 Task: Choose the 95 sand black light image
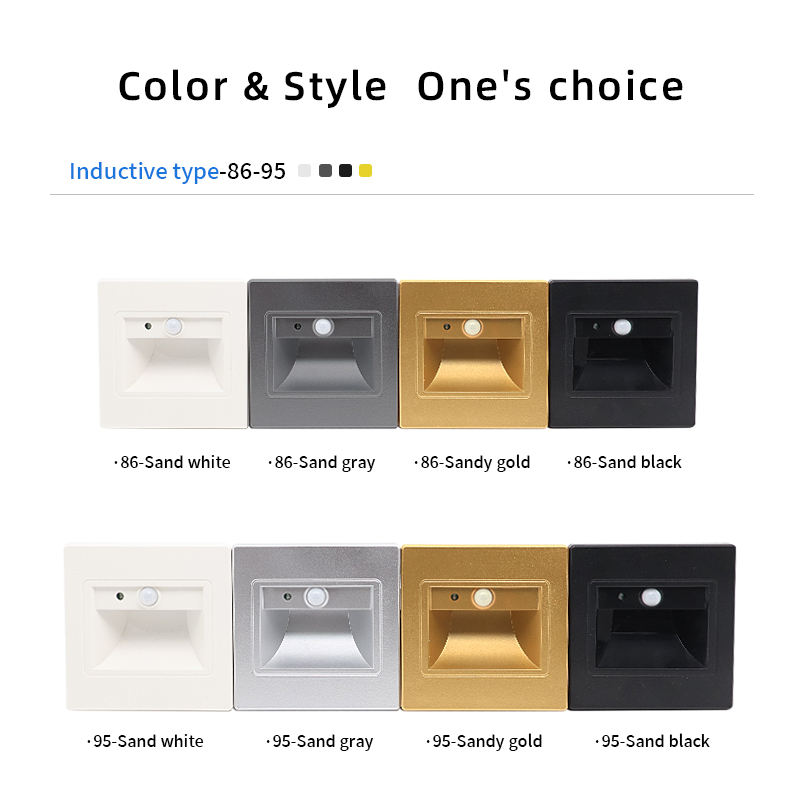click(x=652, y=627)
